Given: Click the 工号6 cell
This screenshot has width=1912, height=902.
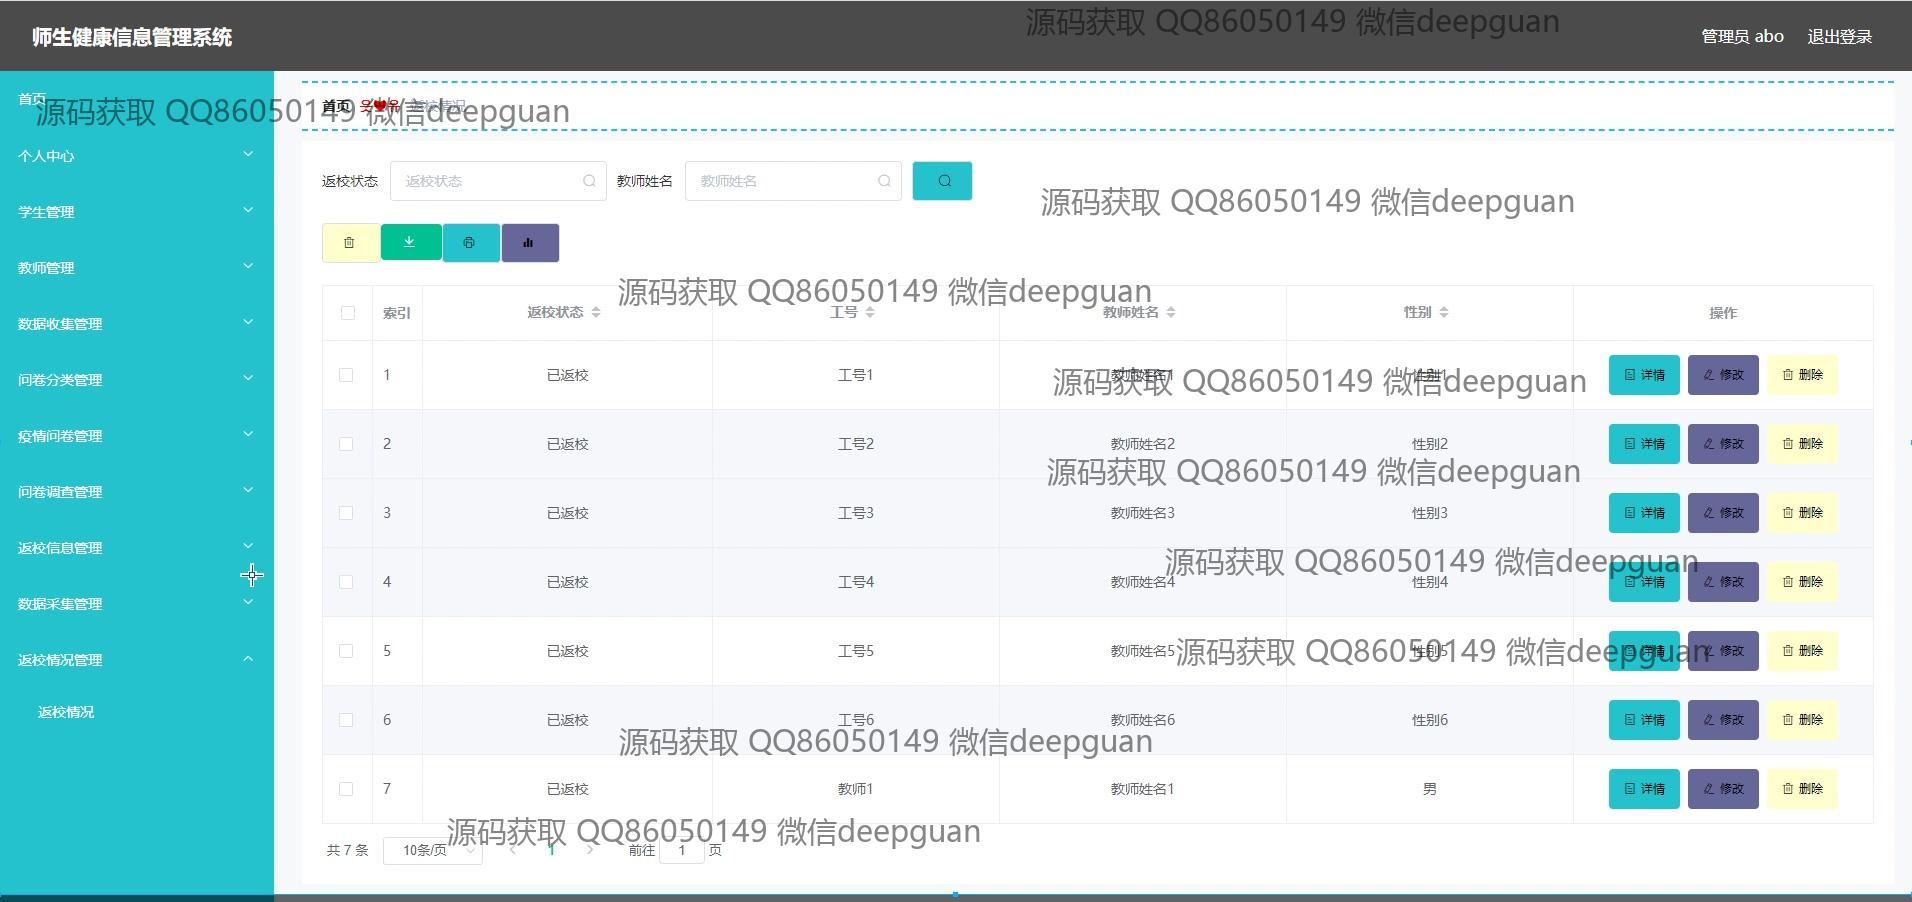Looking at the screenshot, I should [856, 720].
